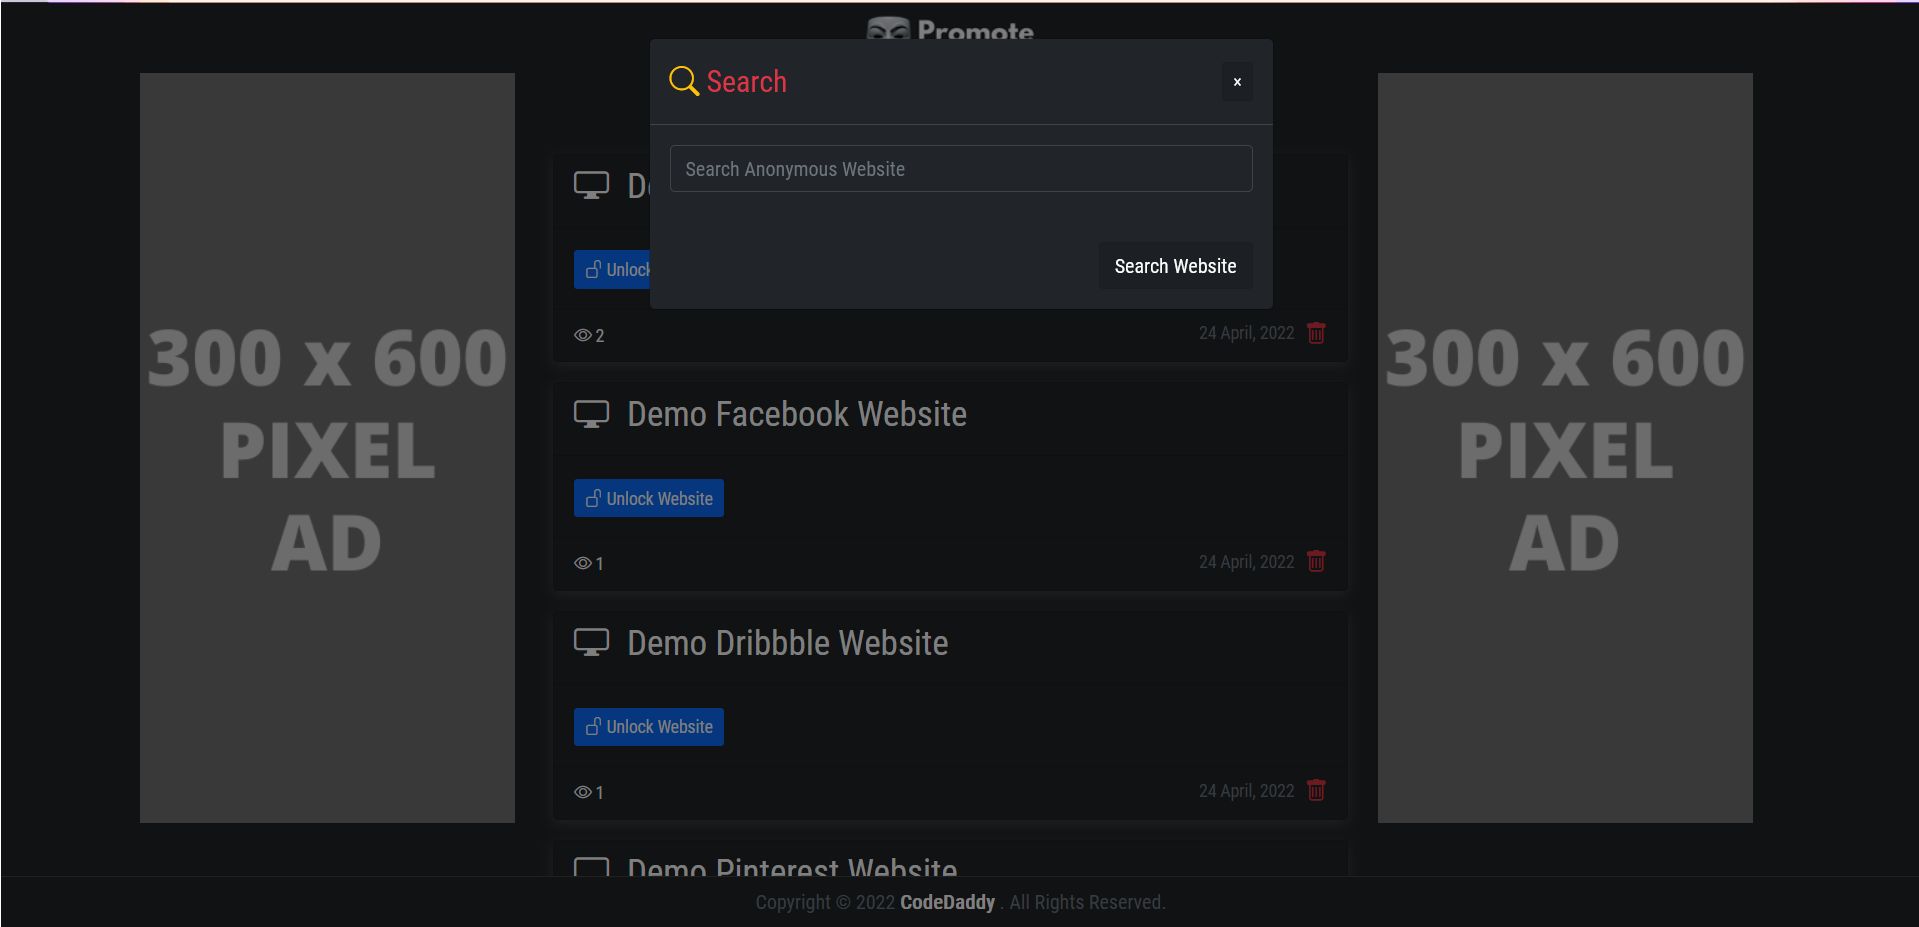Click the Search Anonymous Website input field
This screenshot has height=927, width=1919.
point(961,169)
